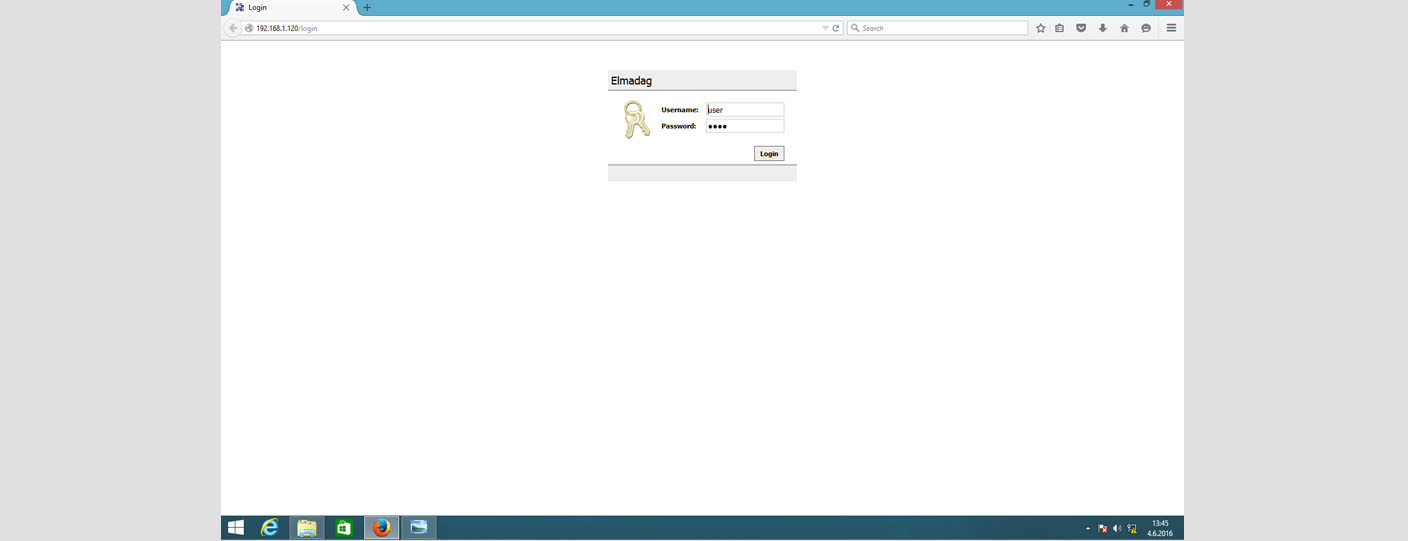Viewport: 1408px width, 541px height.
Task: Close the Login tab
Action: 346,8
